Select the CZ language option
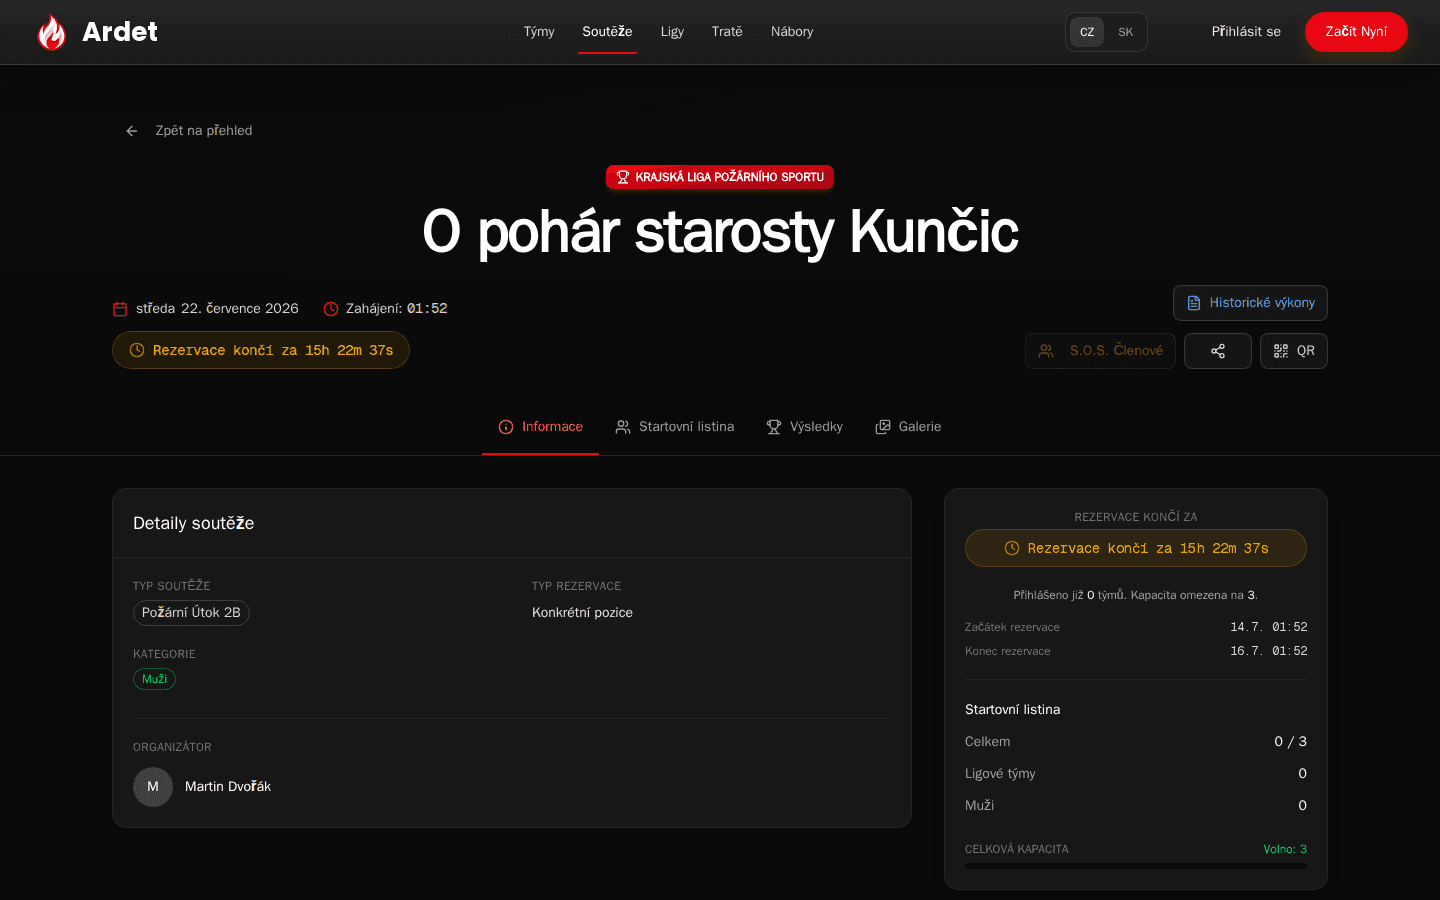1440x900 pixels. coord(1087,32)
